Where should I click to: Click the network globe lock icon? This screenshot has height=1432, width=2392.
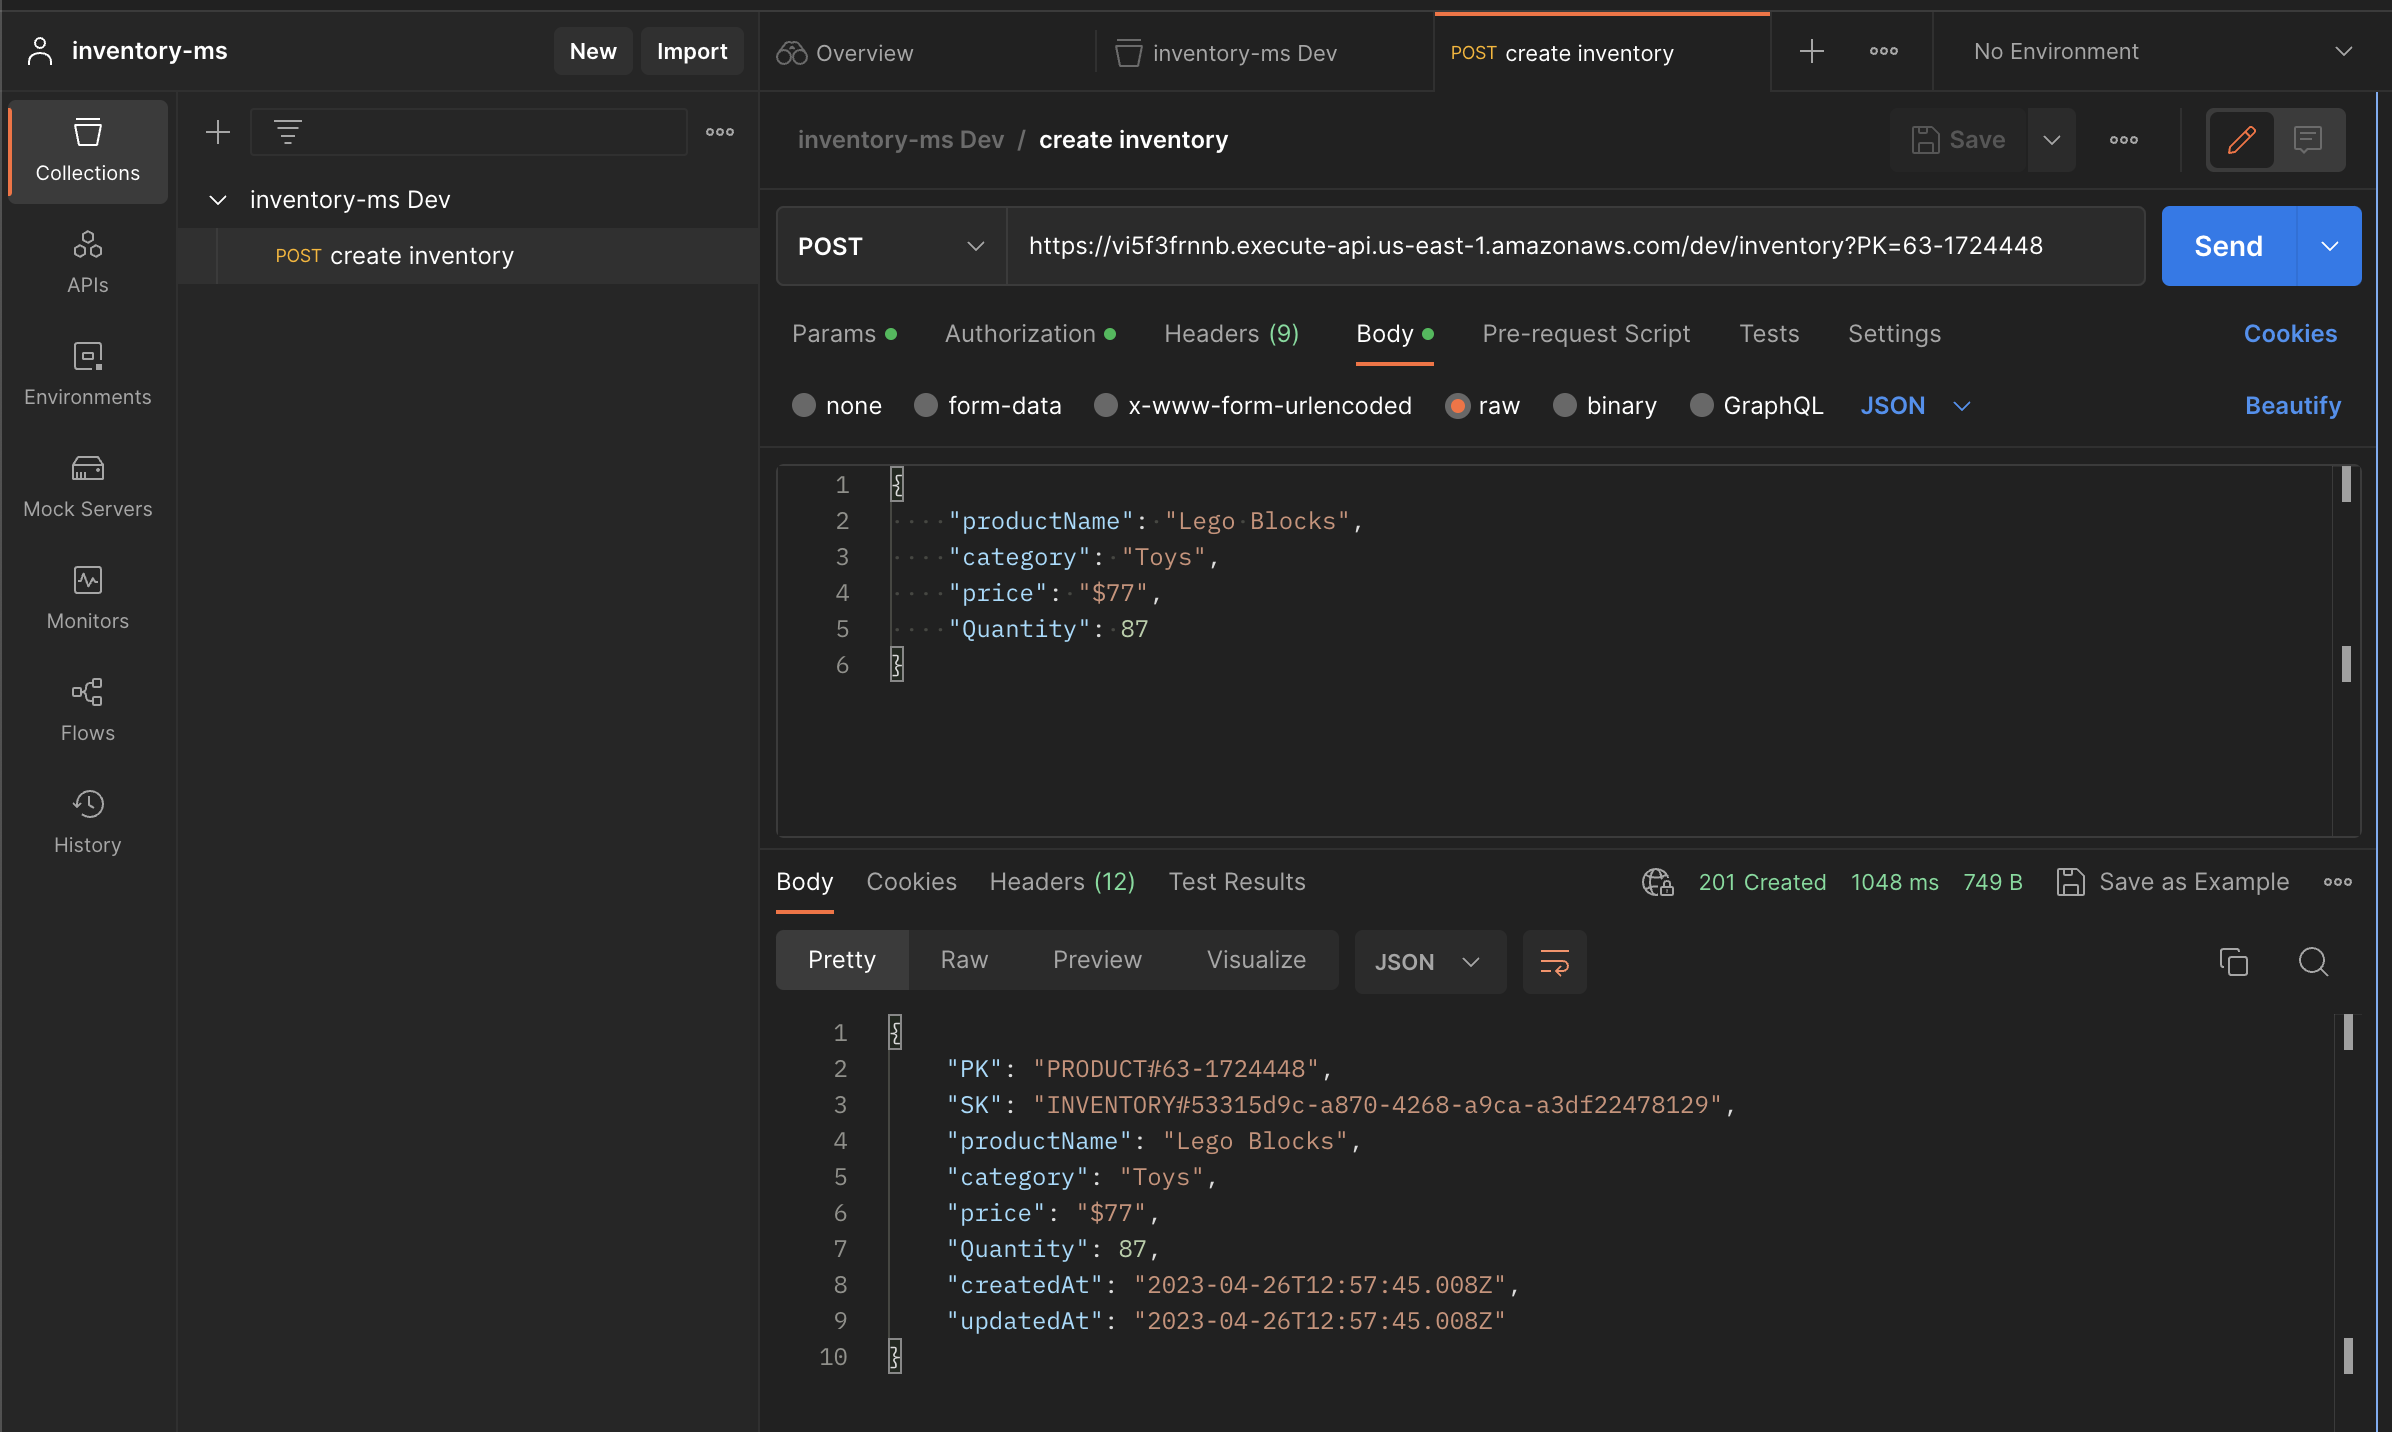pyautogui.click(x=1658, y=882)
